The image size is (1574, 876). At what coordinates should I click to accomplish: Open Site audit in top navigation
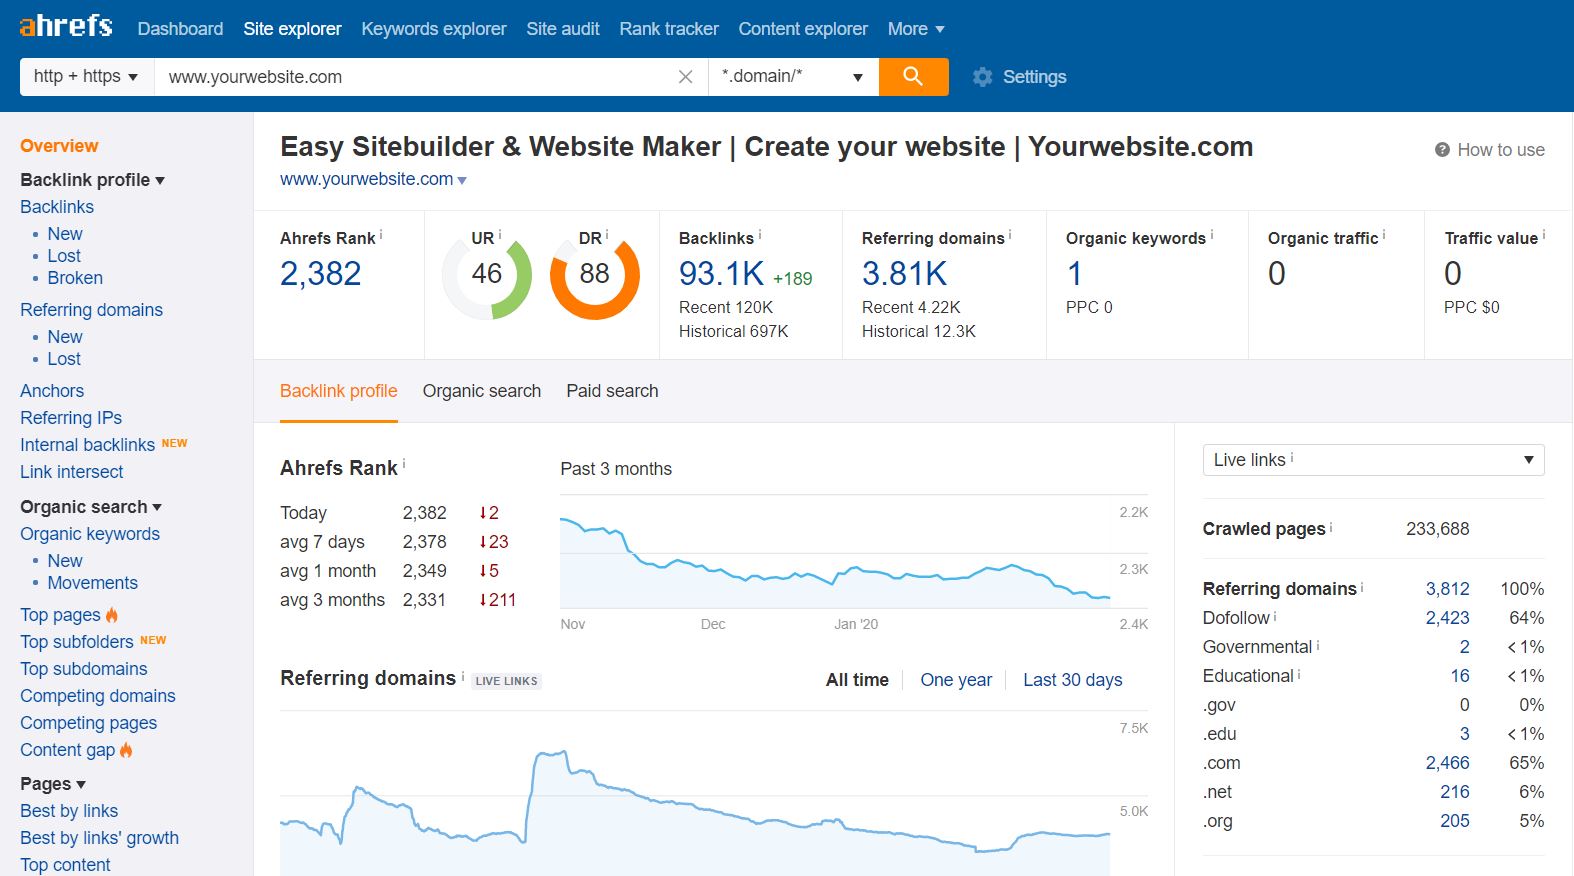pyautogui.click(x=563, y=29)
